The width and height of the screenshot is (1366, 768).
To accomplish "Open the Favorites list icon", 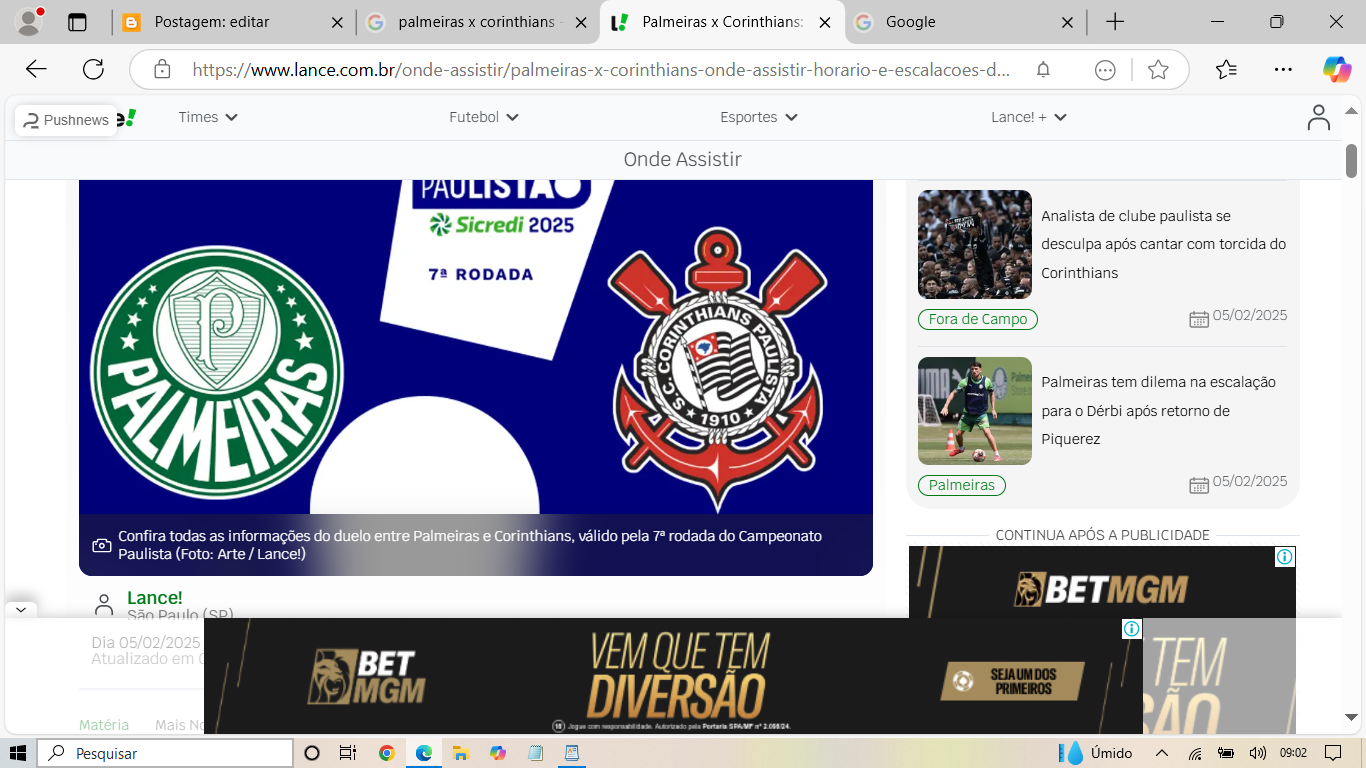I will (x=1226, y=69).
